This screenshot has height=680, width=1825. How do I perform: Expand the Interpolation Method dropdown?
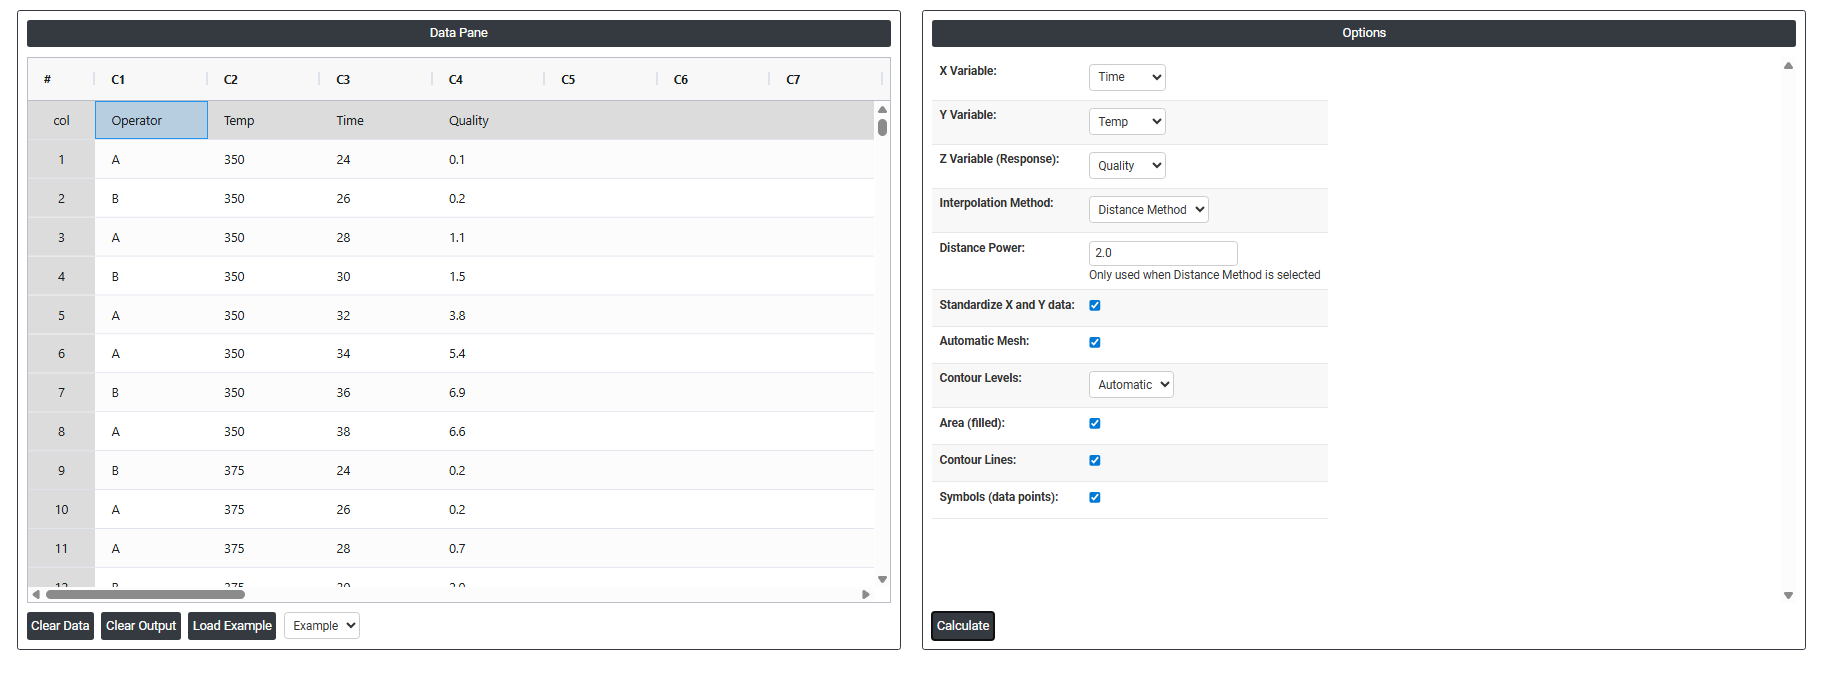pos(1148,210)
